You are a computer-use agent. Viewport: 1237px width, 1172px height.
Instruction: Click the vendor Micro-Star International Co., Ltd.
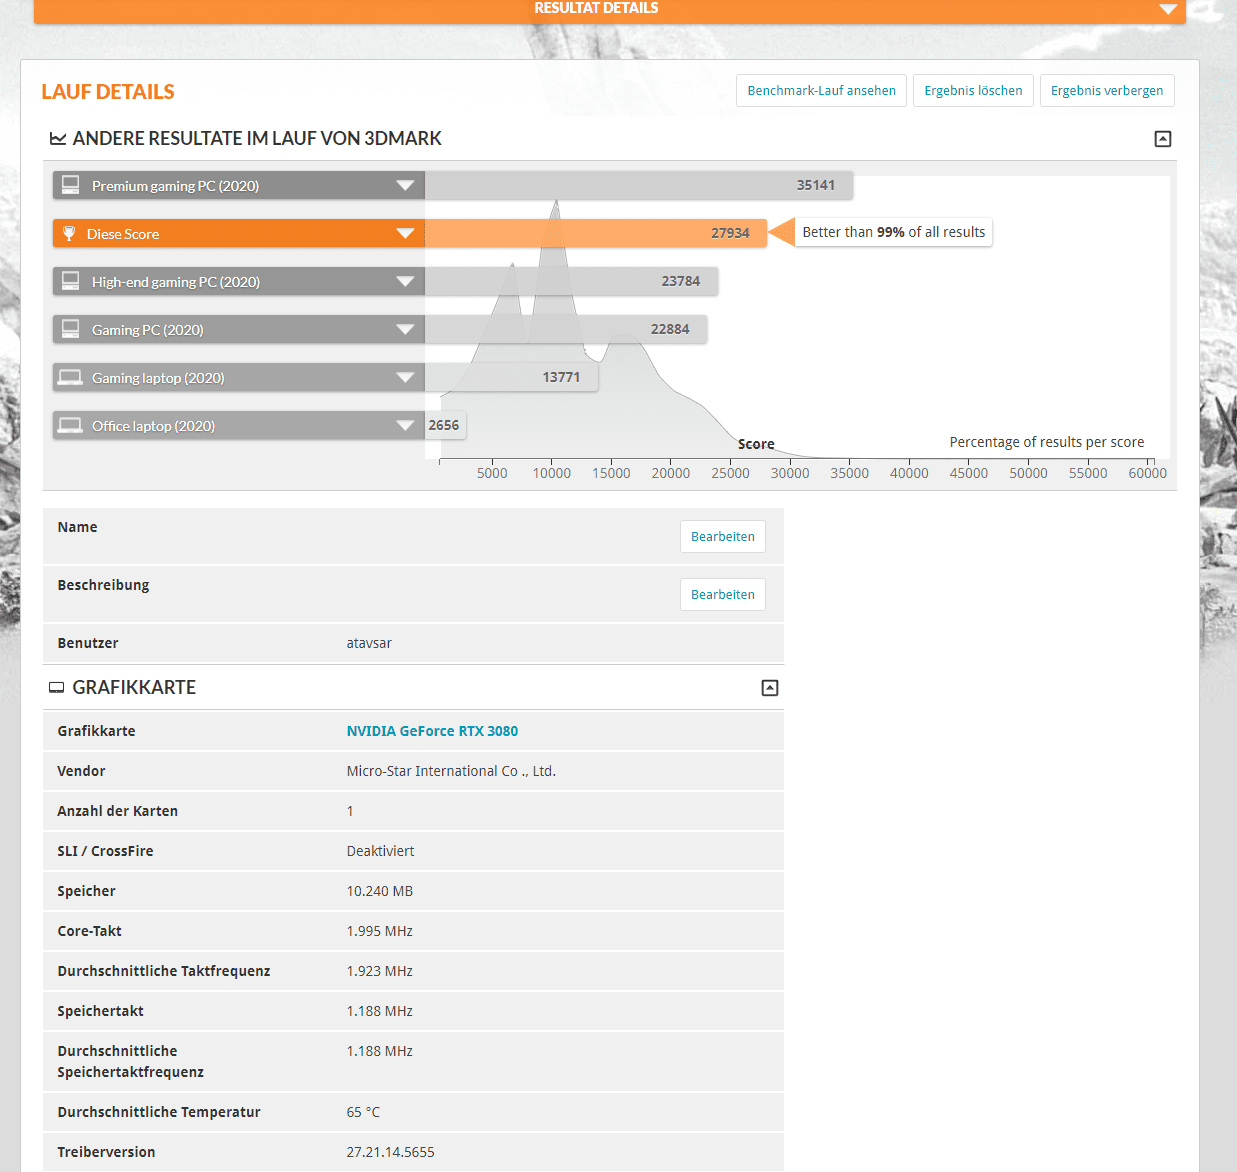[451, 771]
